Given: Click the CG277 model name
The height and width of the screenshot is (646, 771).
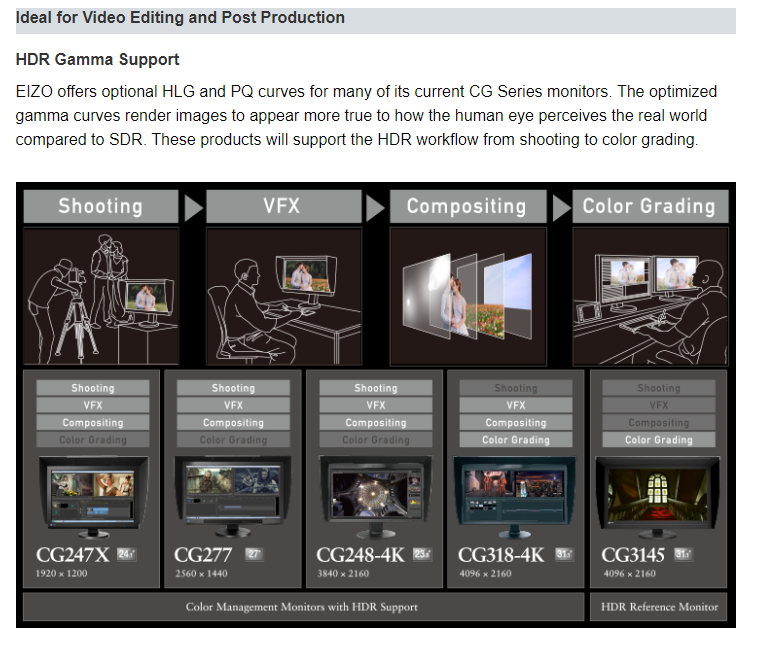Looking at the screenshot, I should pyautogui.click(x=203, y=555).
